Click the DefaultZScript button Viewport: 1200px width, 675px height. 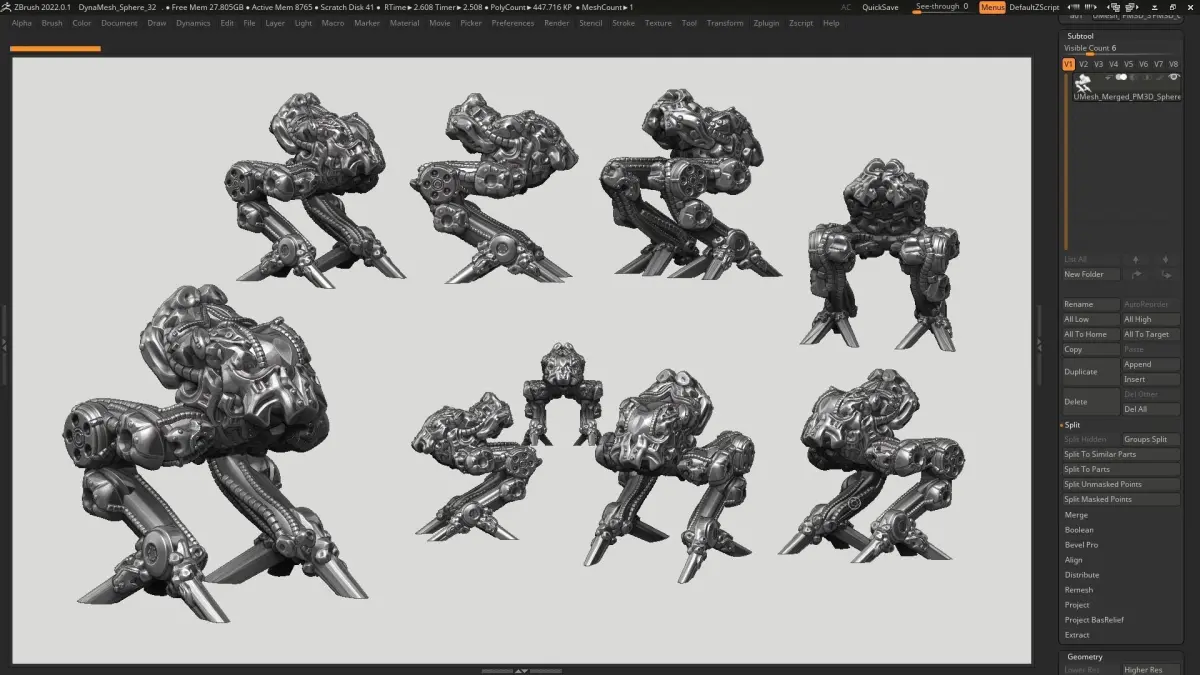click(1034, 7)
